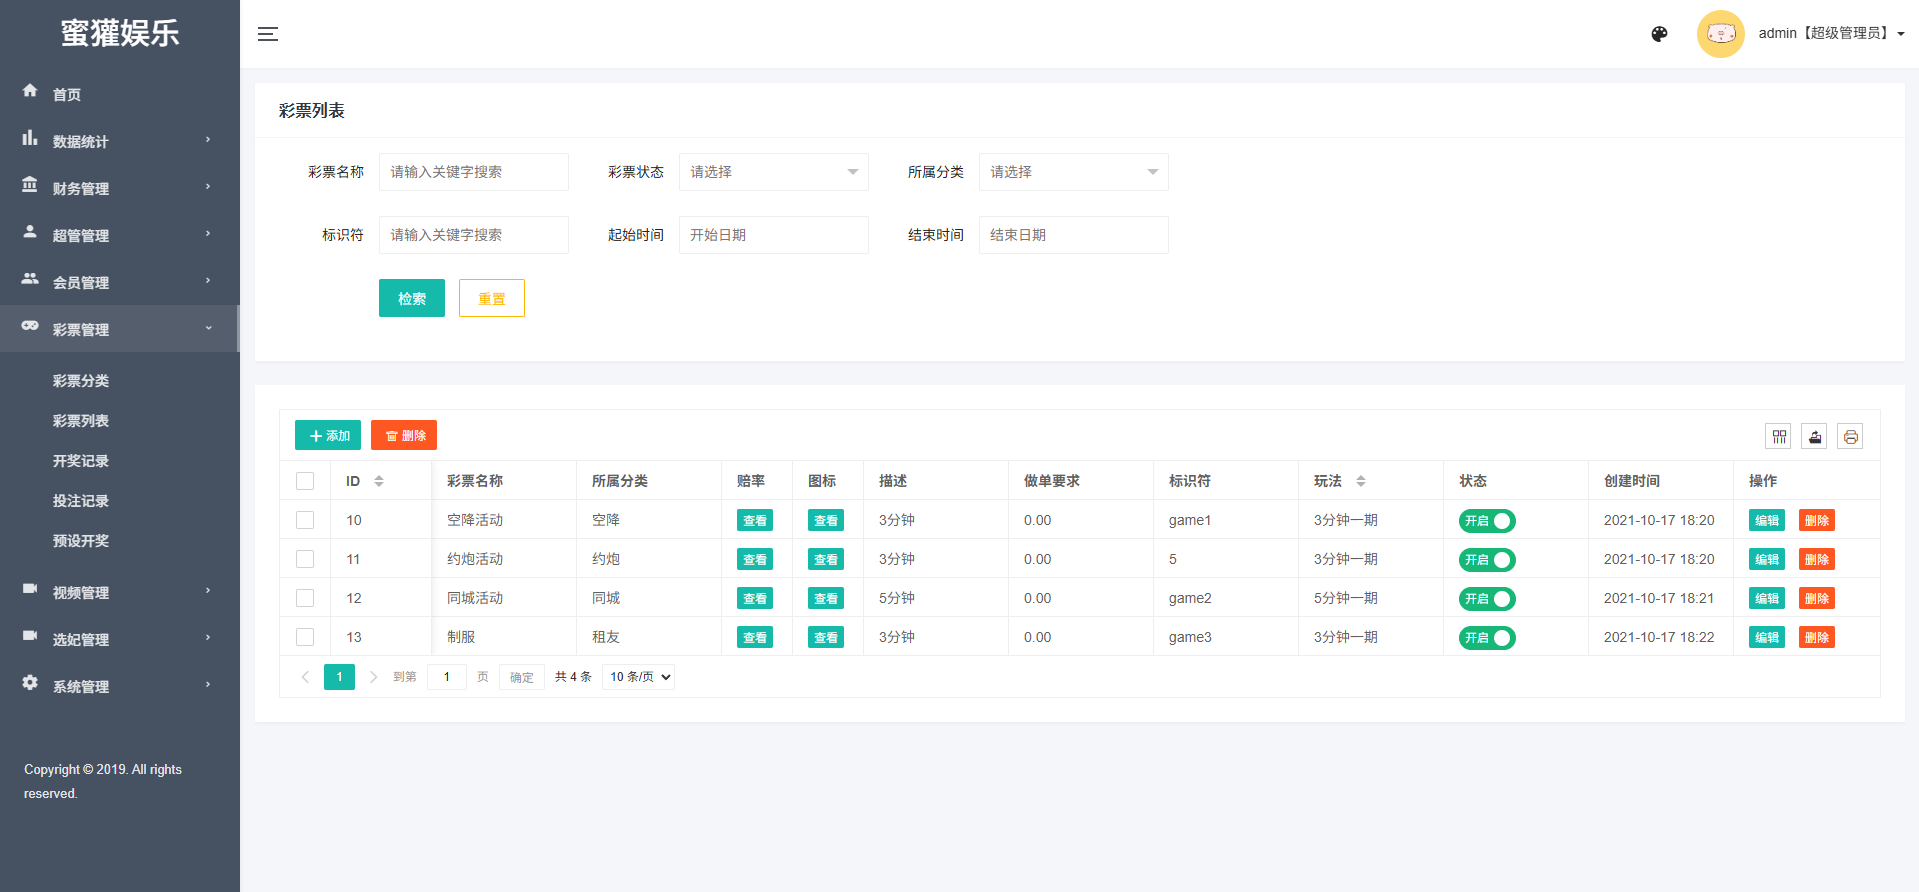Focus the 彩票名称 keyword input
The image size is (1919, 892).
[474, 172]
